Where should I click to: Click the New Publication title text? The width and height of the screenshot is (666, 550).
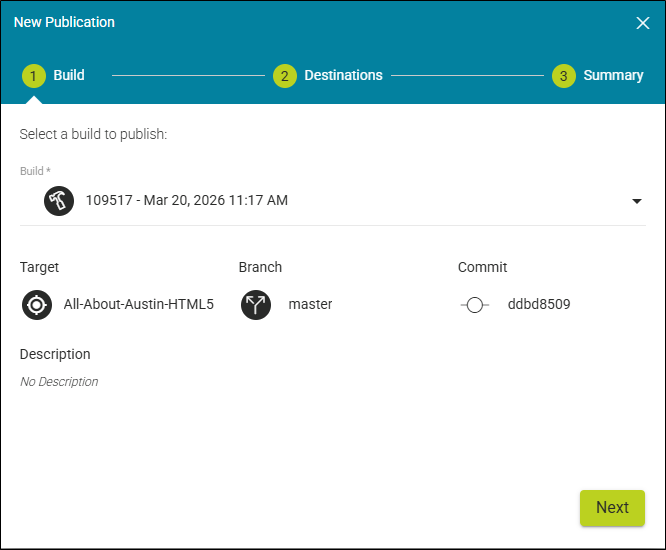point(64,22)
